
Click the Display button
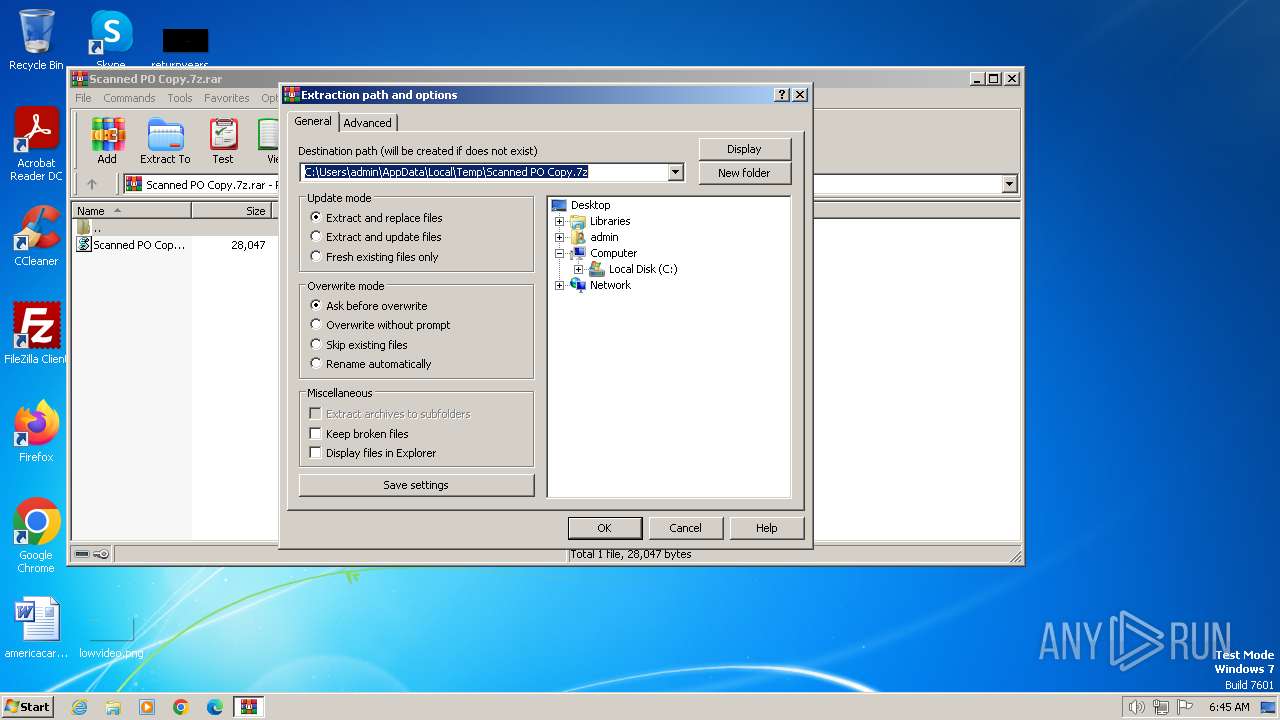click(x=744, y=149)
